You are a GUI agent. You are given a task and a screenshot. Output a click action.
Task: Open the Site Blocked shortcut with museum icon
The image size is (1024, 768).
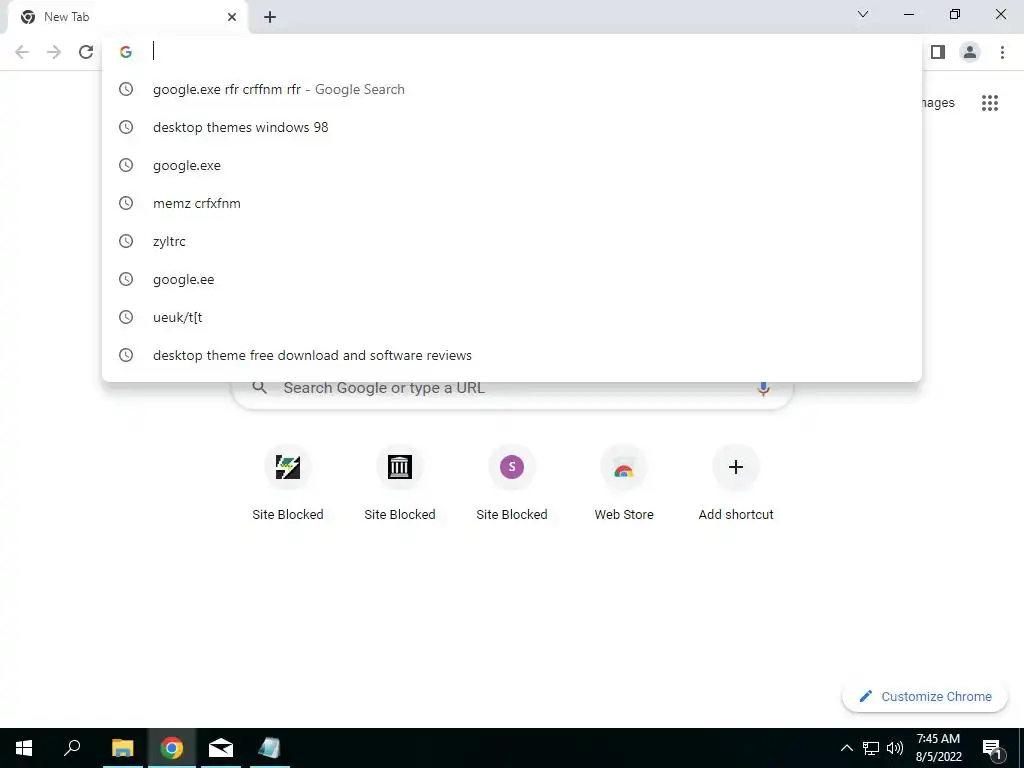[400, 468]
